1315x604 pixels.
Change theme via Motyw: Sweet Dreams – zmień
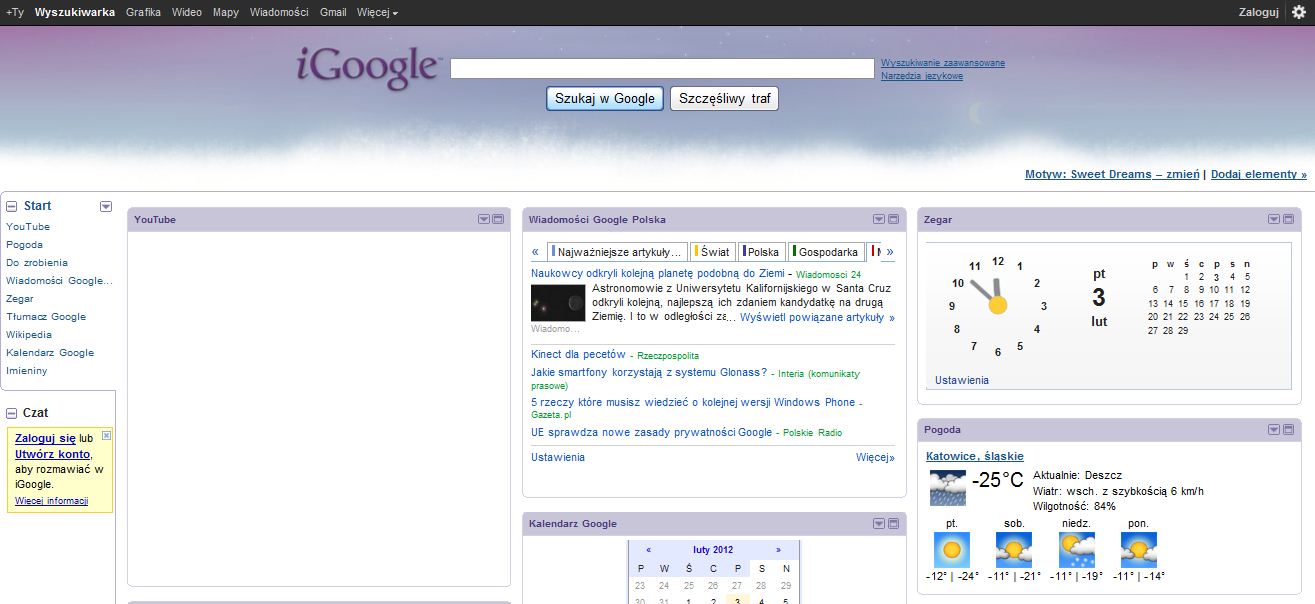(1112, 174)
